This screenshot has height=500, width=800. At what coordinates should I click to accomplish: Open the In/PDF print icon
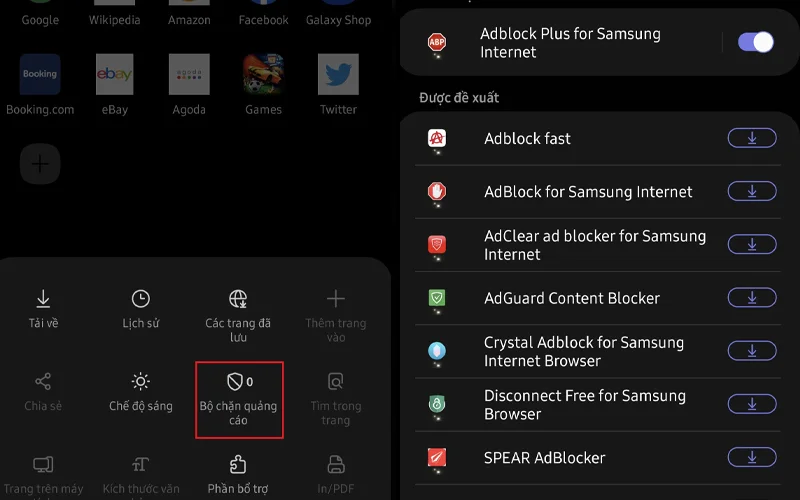(336, 465)
